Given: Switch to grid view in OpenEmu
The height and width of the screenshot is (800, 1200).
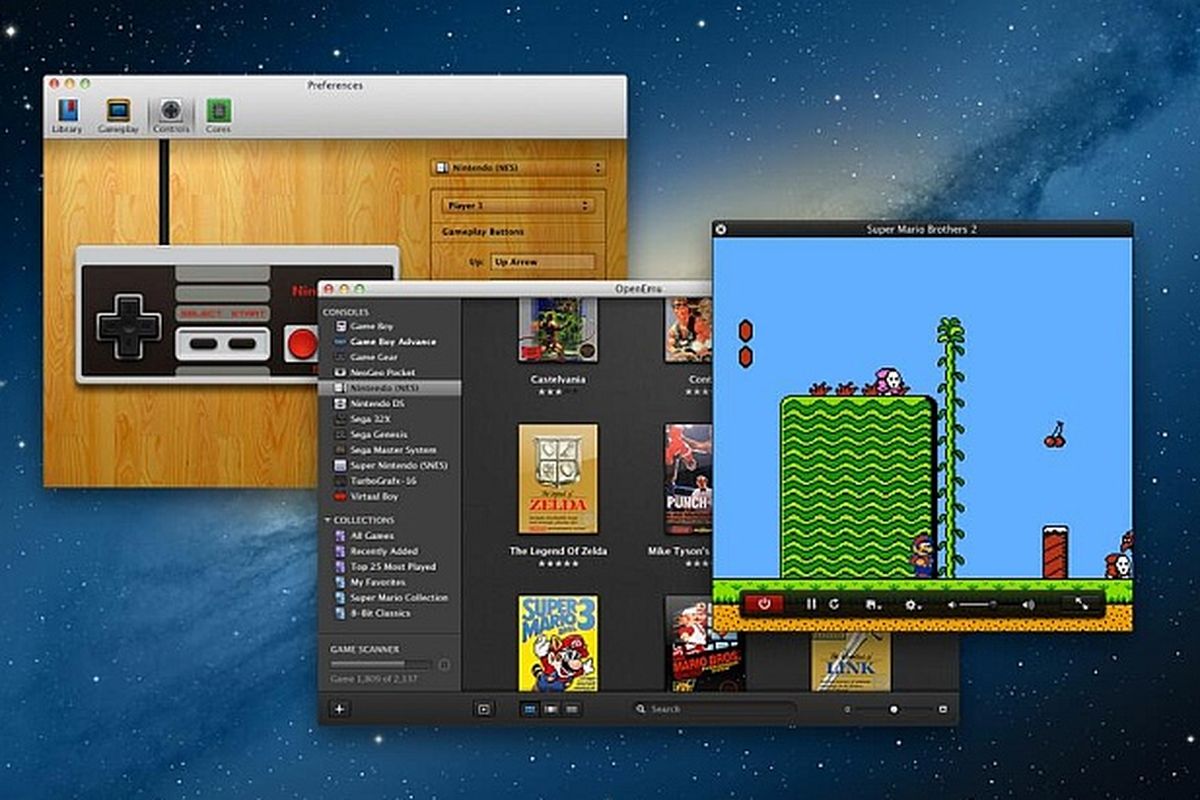Looking at the screenshot, I should coord(531,709).
